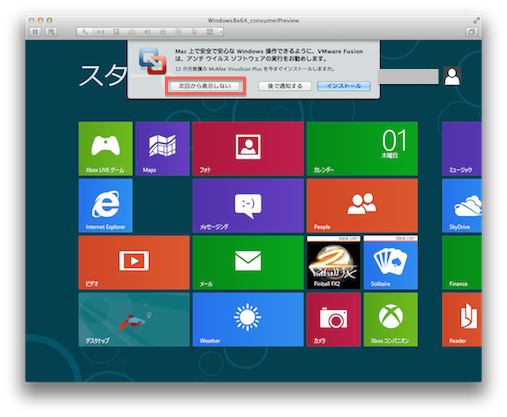Image resolution: width=507 pixels, height=417 pixels.
Task: Open the デスクトップ tile
Action: pyautogui.click(x=134, y=320)
